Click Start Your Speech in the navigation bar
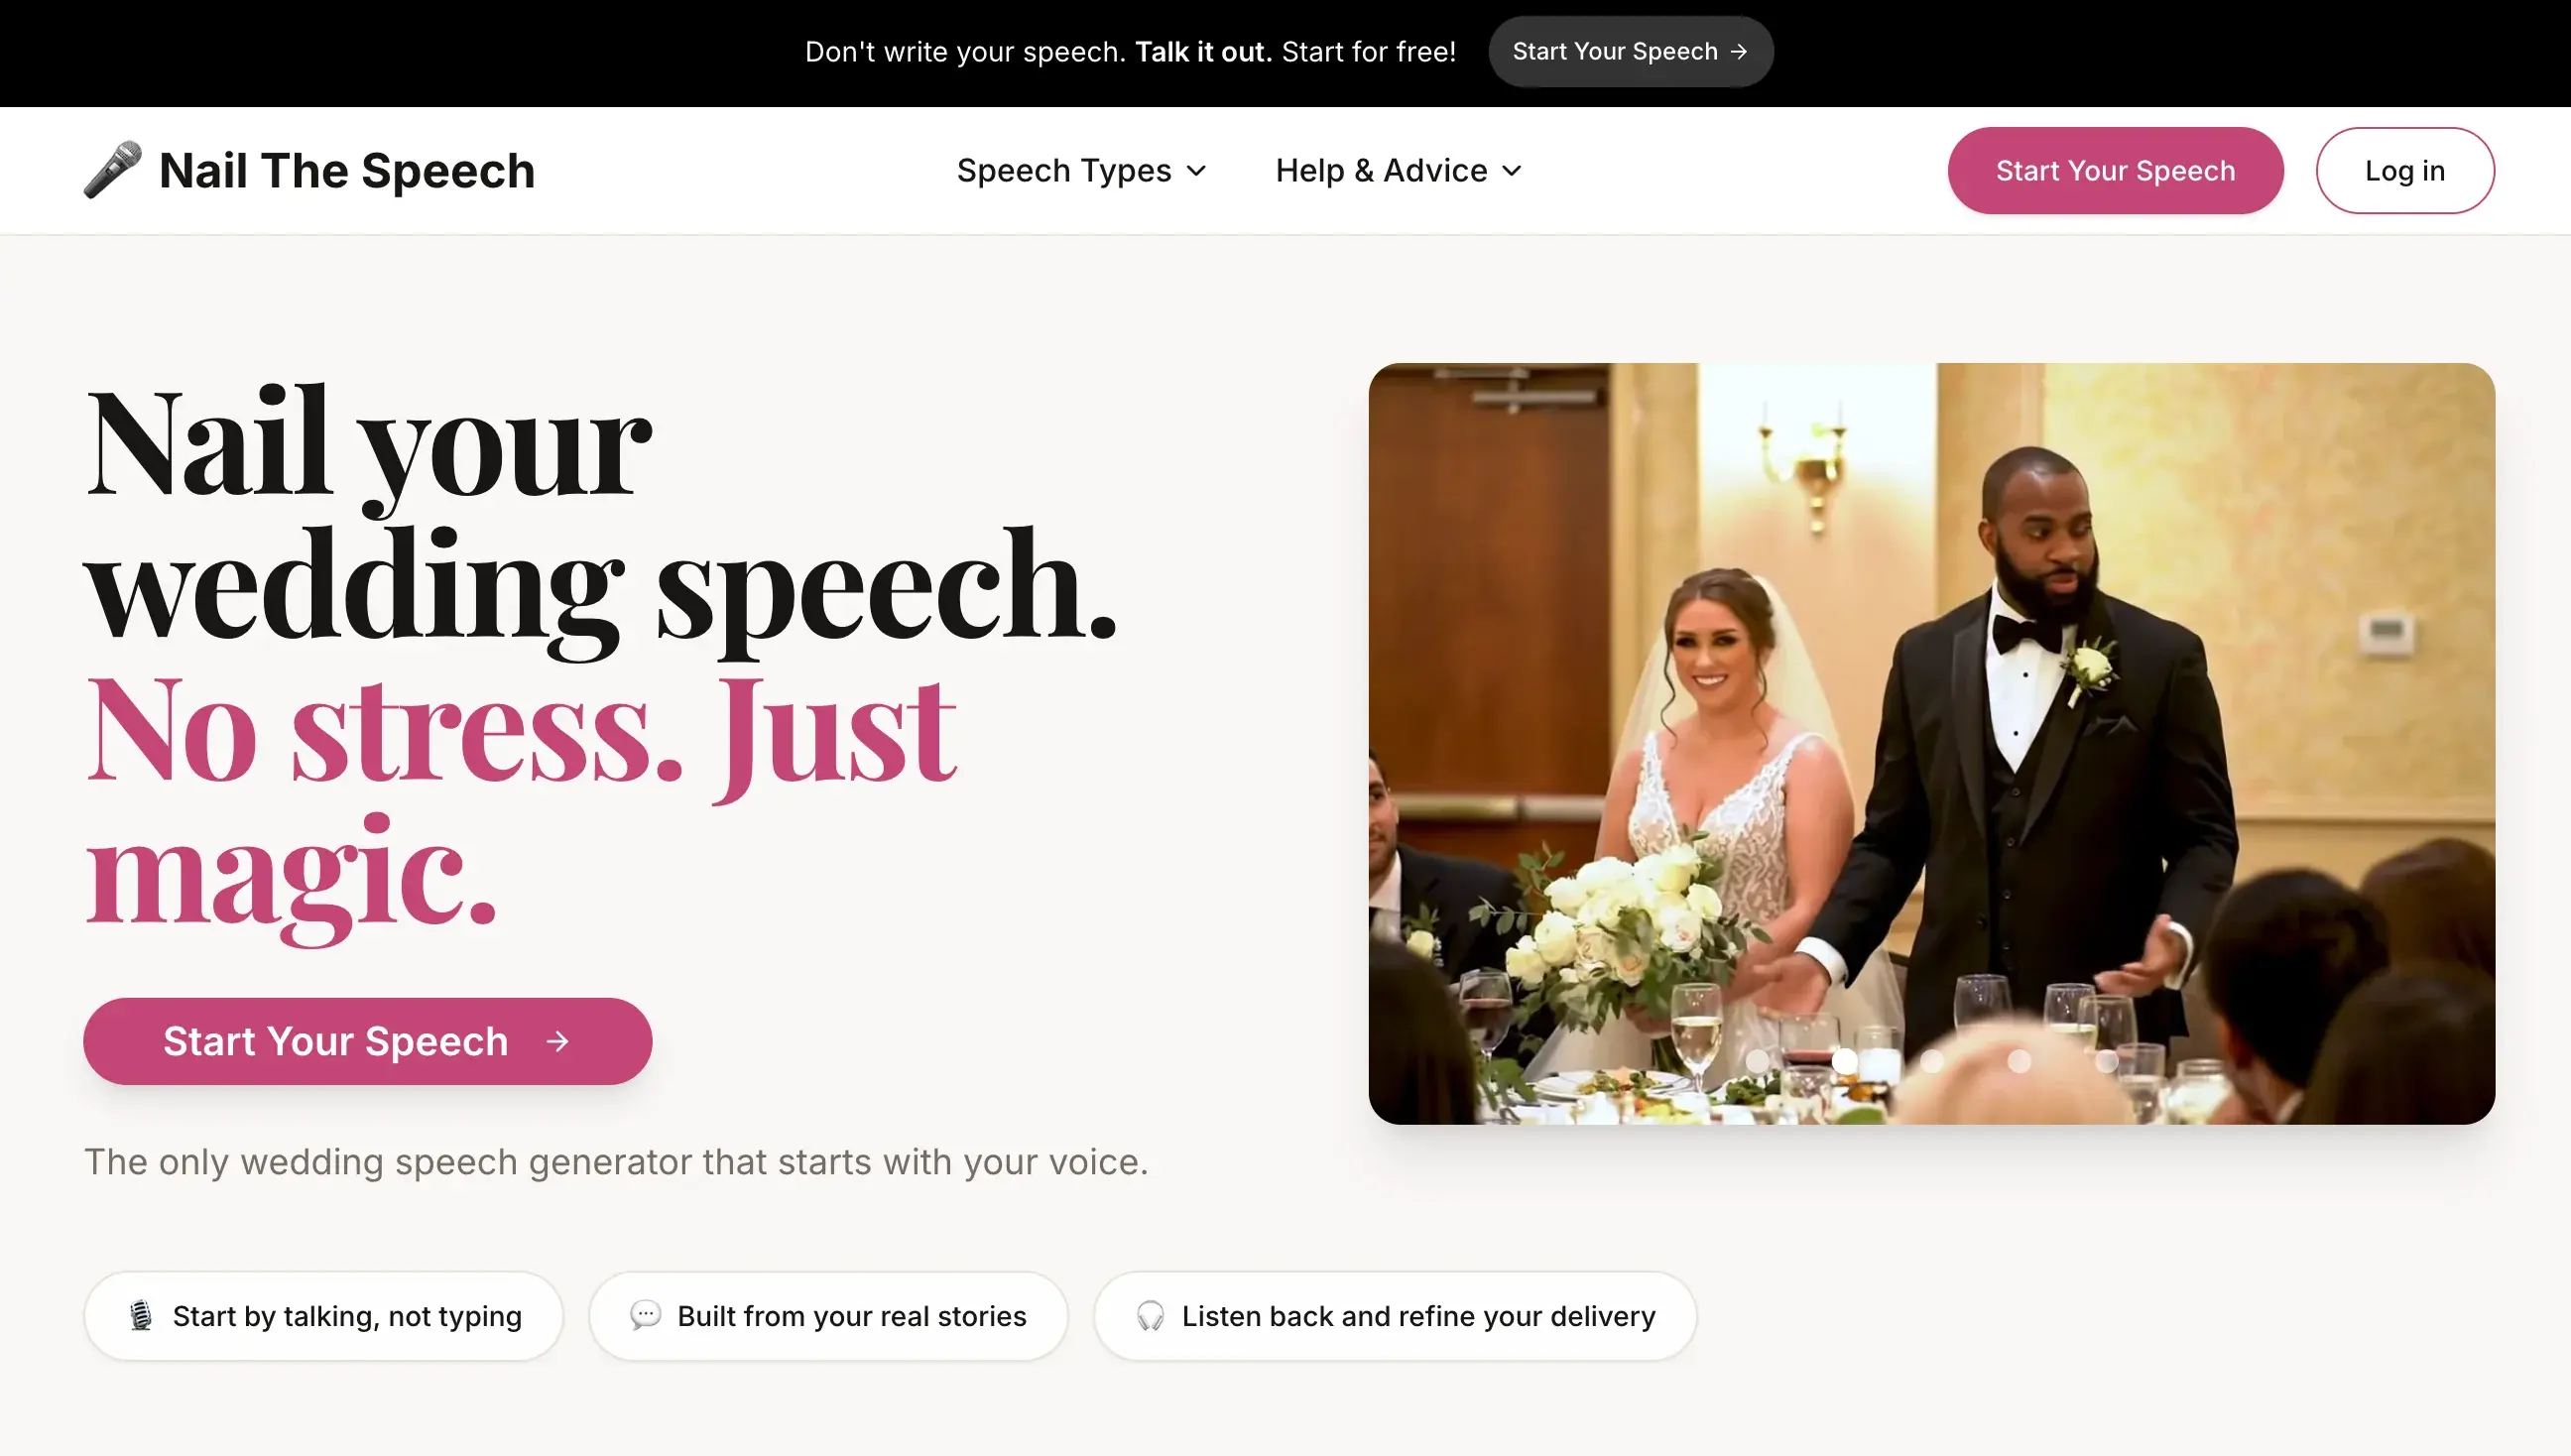 click(2115, 171)
